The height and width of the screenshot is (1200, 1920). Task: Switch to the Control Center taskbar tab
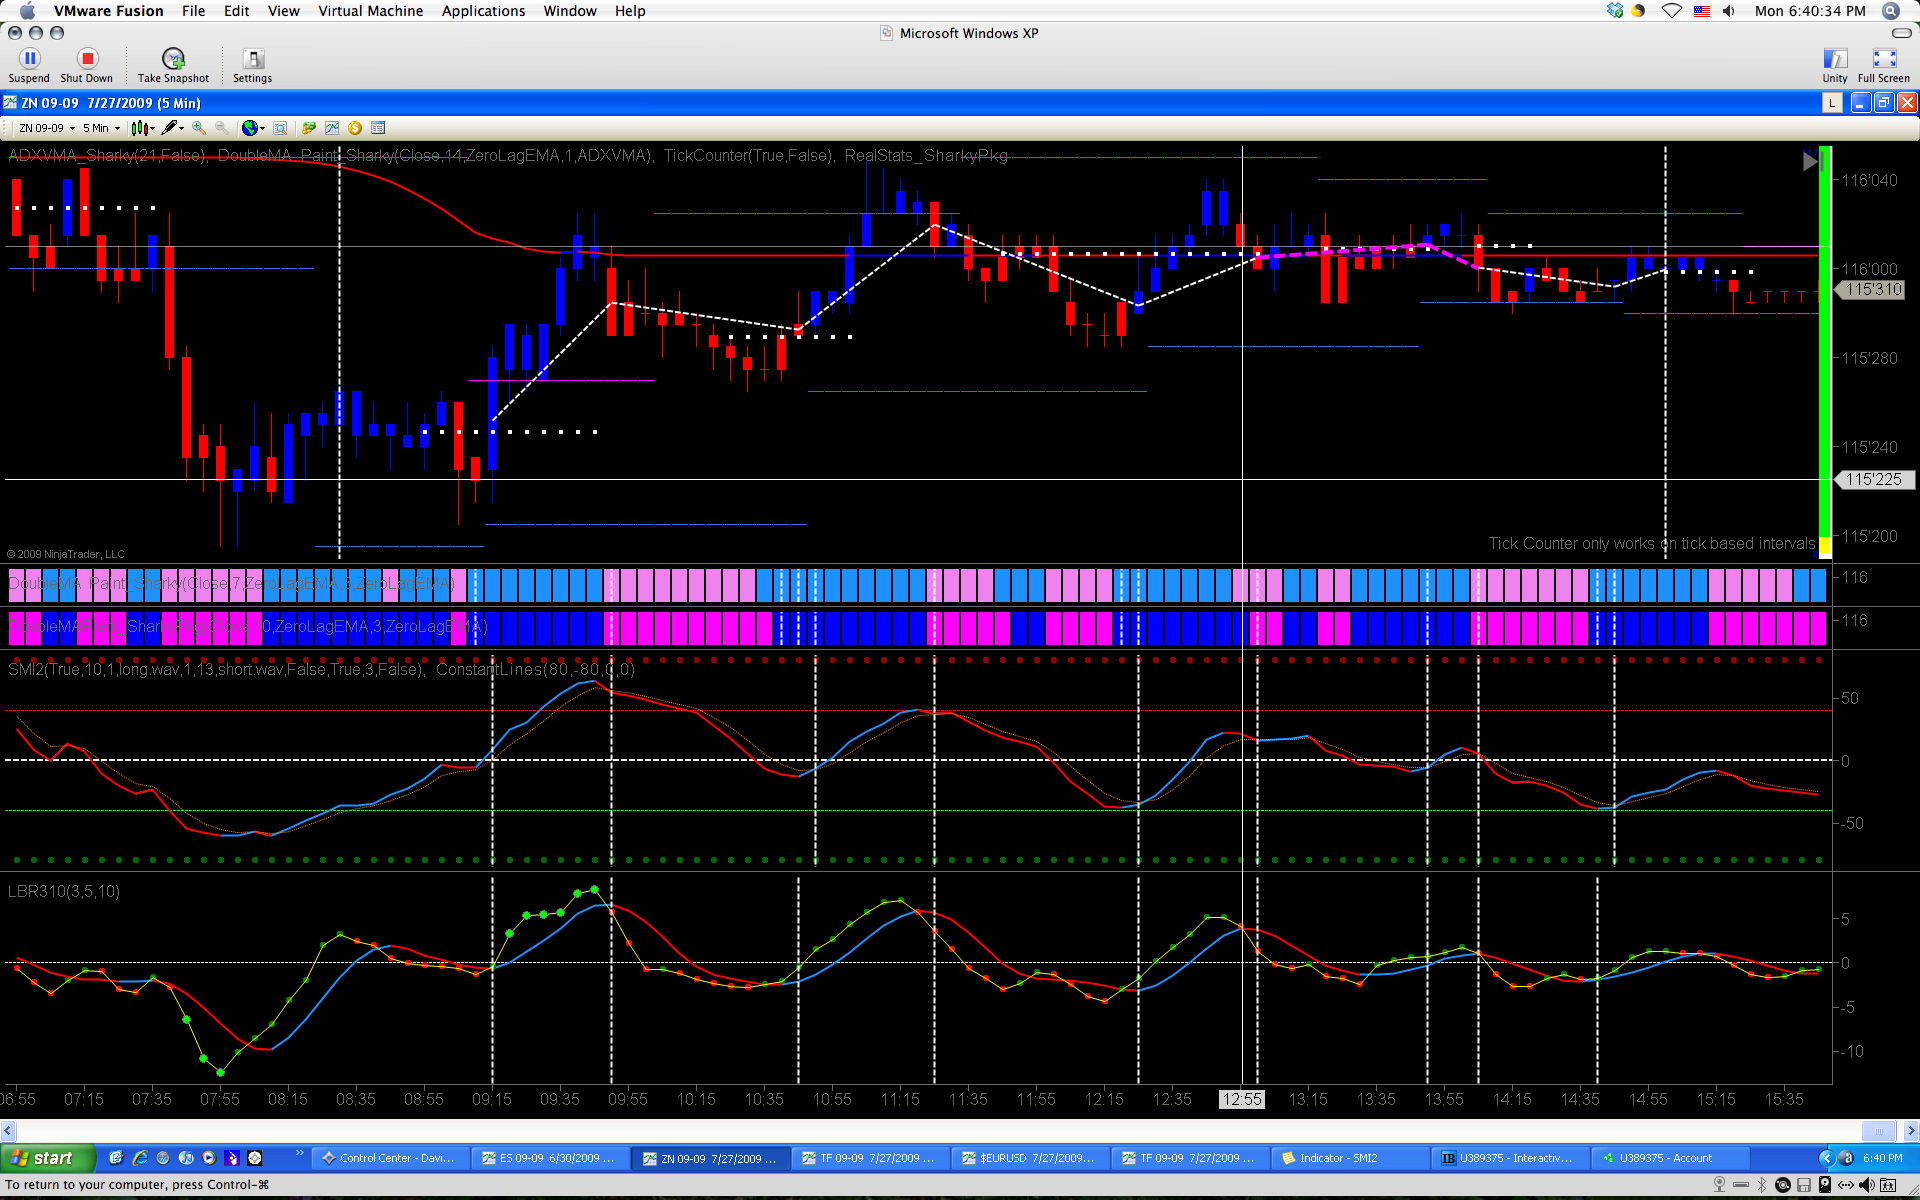pos(389,1158)
